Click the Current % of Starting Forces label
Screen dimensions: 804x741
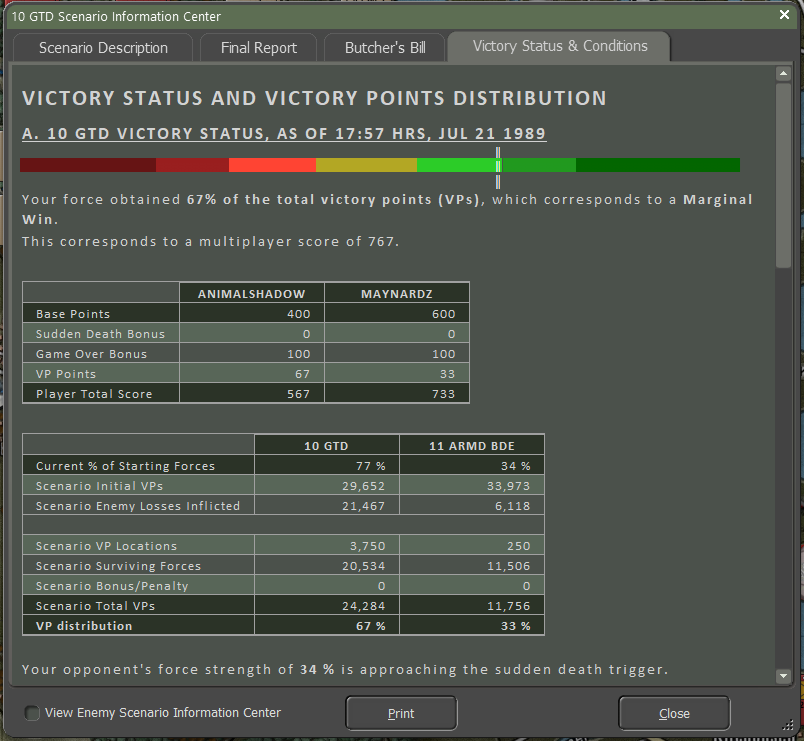coord(126,466)
